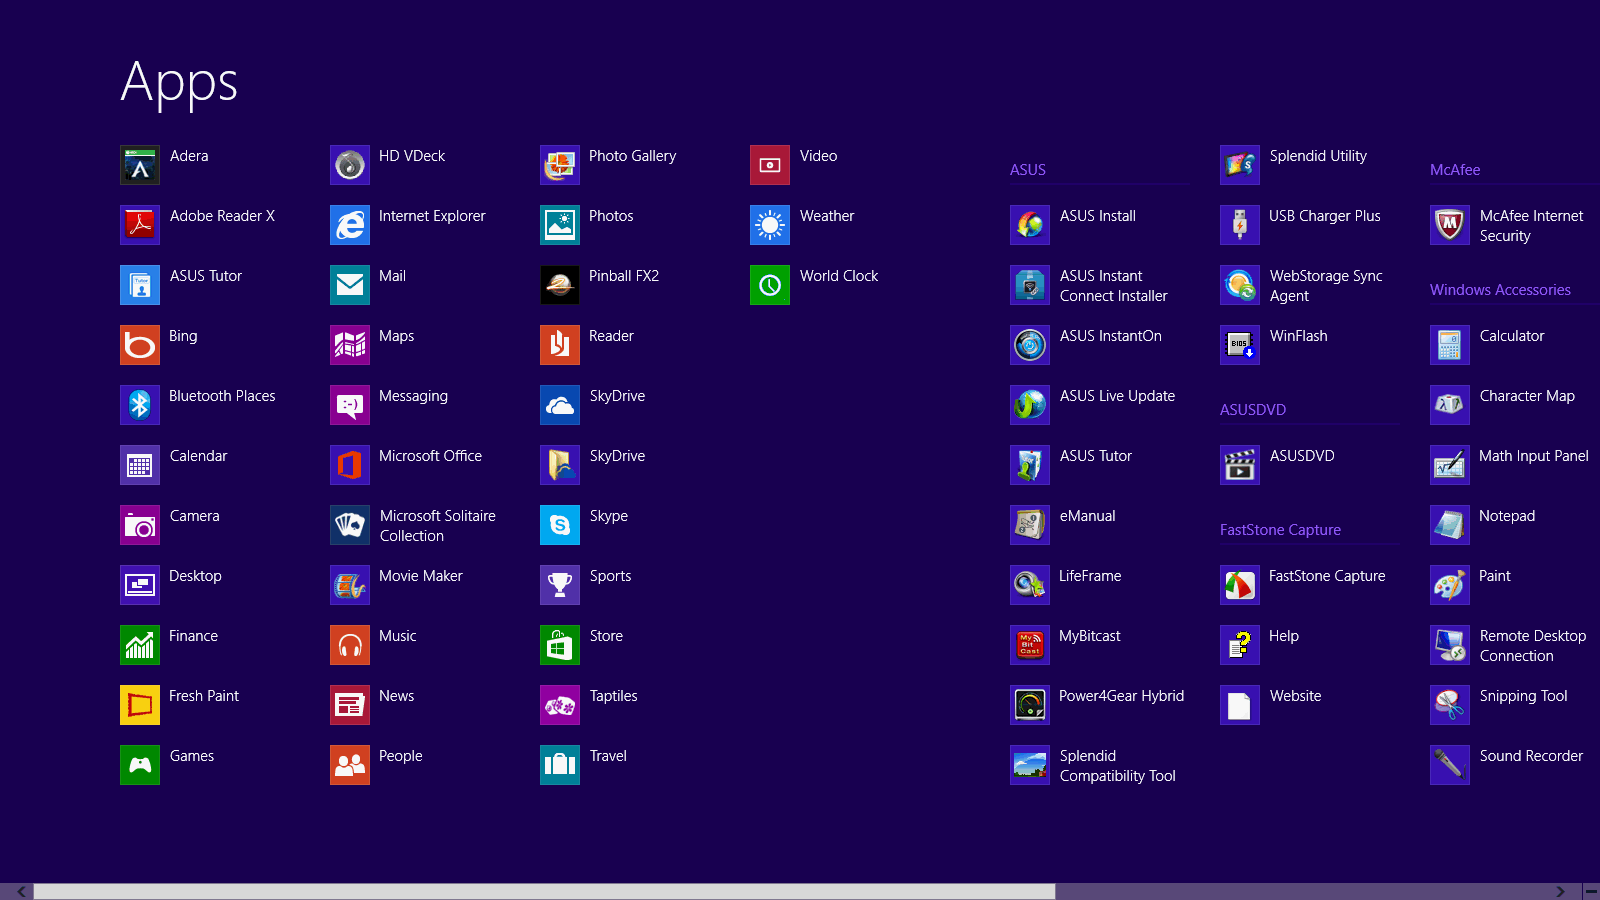Open the People app icon
Viewport: 1600px width, 900px height.
pyautogui.click(x=350, y=765)
